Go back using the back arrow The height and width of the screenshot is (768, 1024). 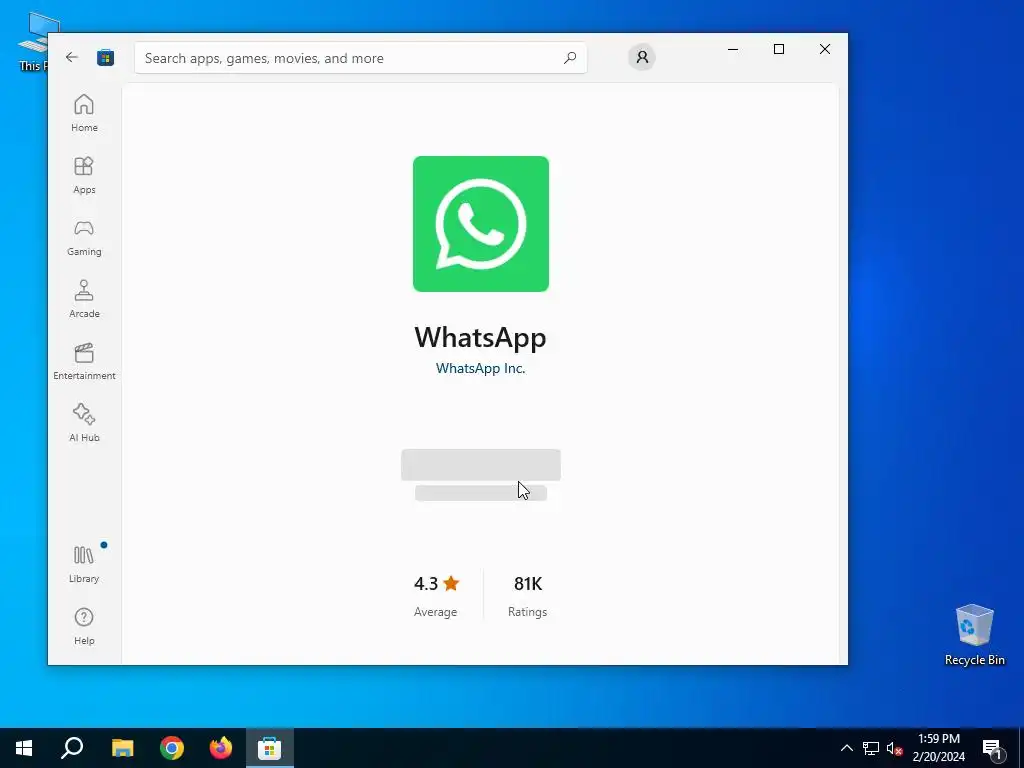pyautogui.click(x=72, y=57)
